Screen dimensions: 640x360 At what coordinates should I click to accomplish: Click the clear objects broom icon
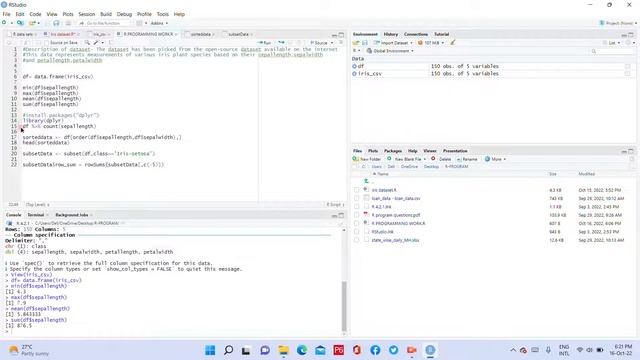[453, 42]
